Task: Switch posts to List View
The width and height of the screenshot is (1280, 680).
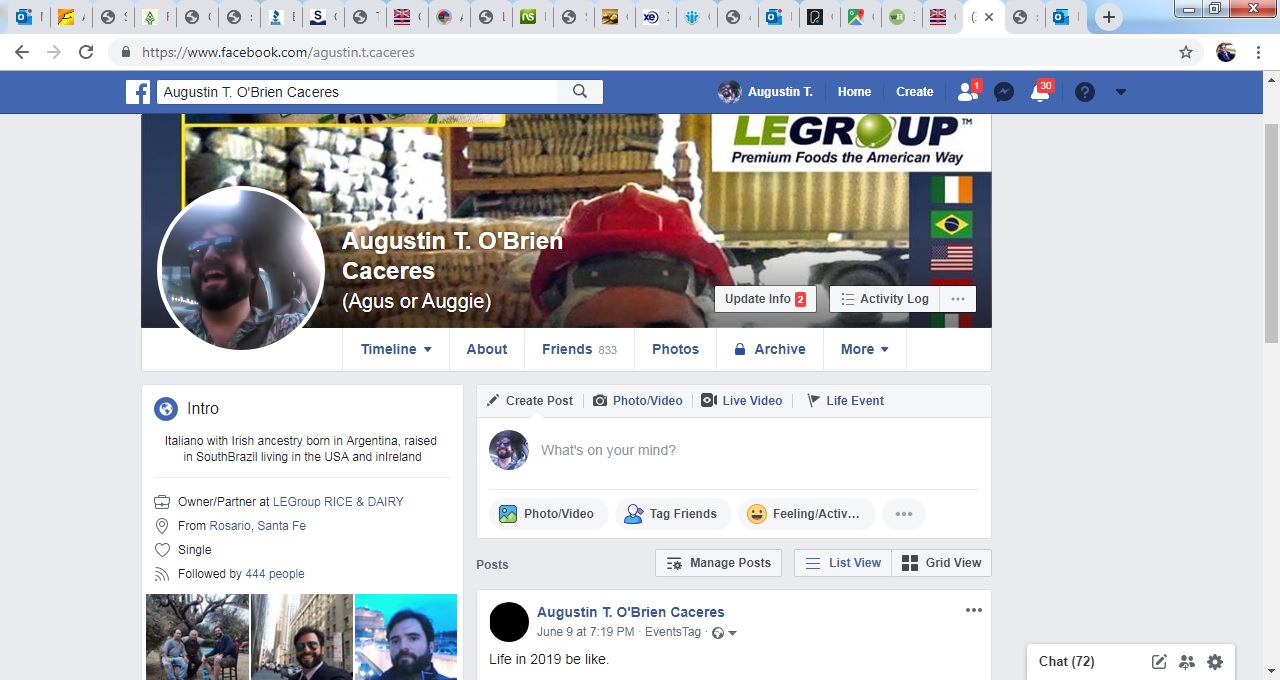Action: click(x=843, y=563)
